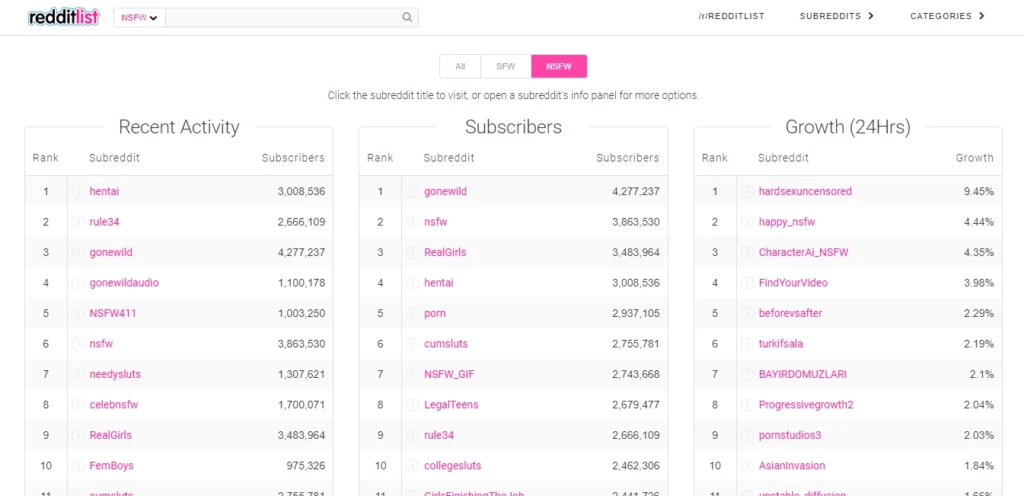Click the magnifier search icon

point(407,18)
